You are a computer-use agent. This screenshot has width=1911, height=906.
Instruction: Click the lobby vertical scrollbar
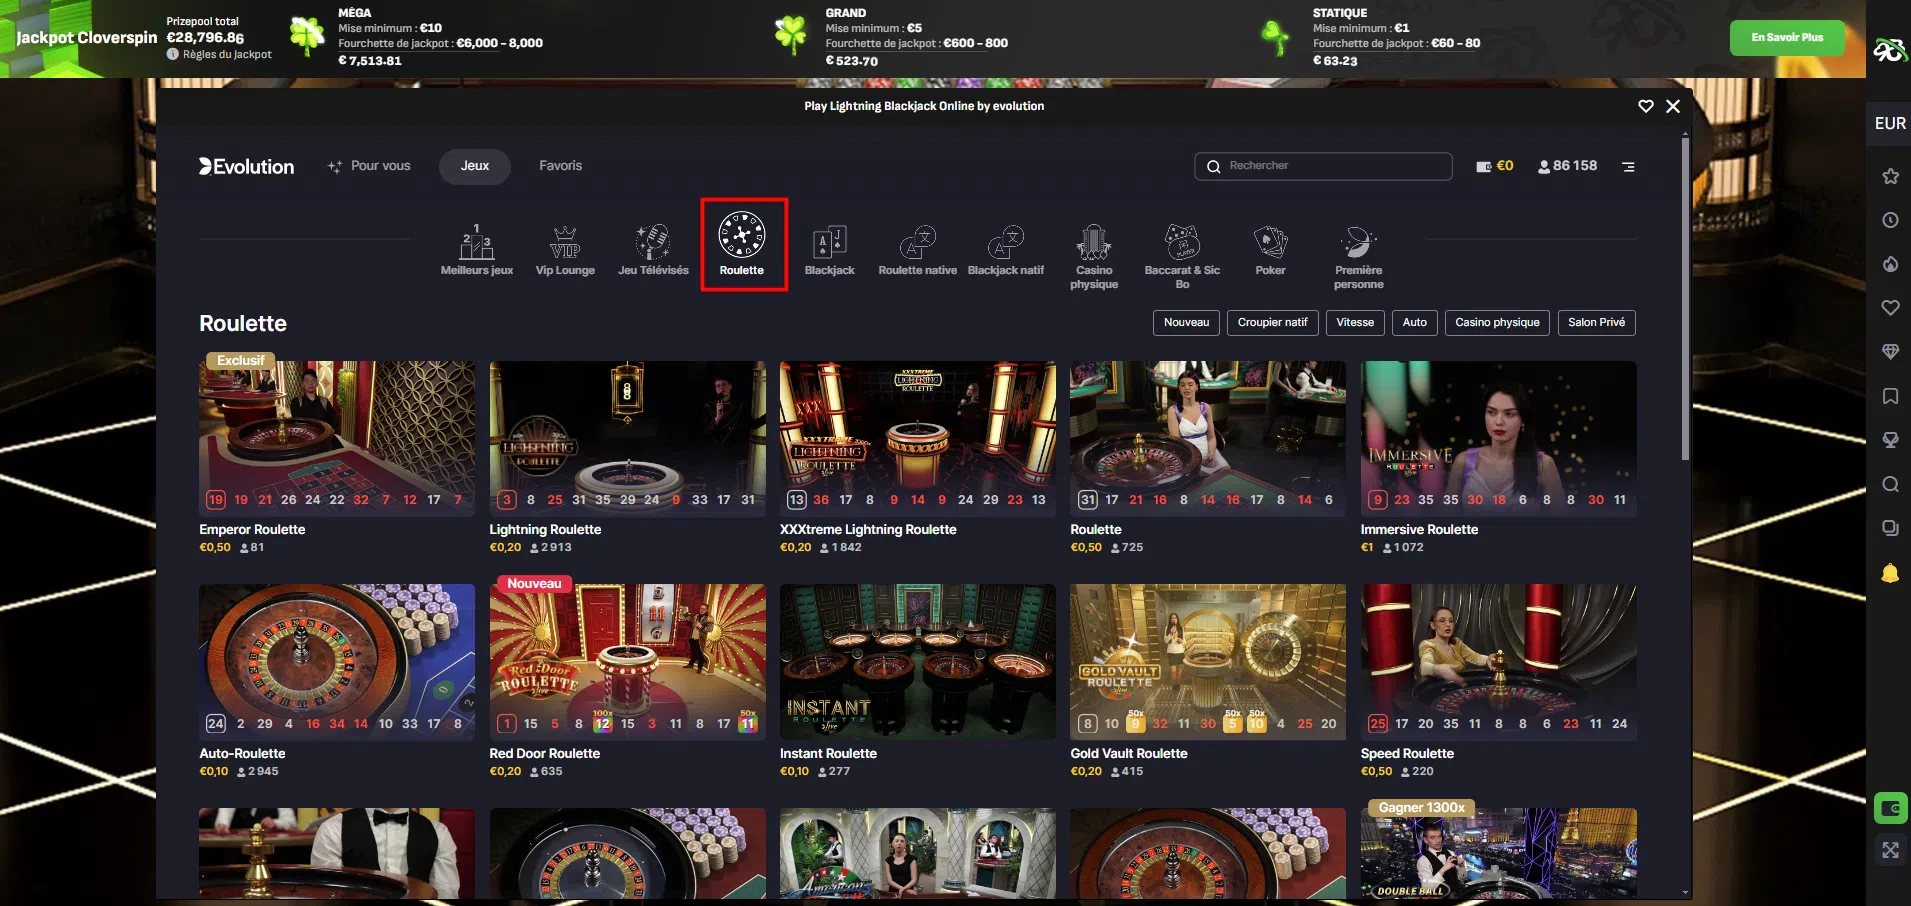coord(1685,300)
